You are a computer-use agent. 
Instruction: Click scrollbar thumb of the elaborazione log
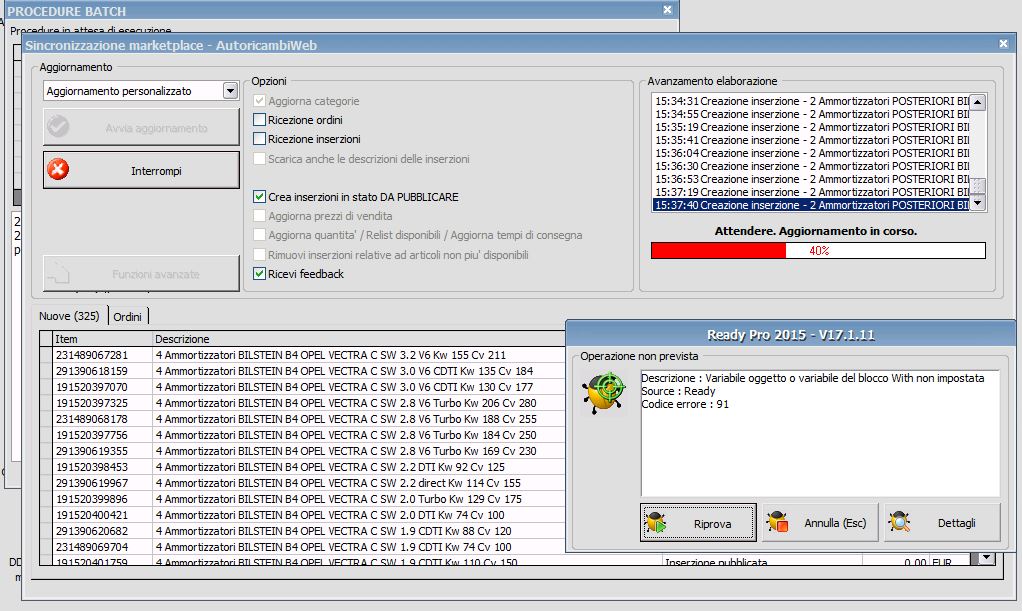(x=978, y=186)
